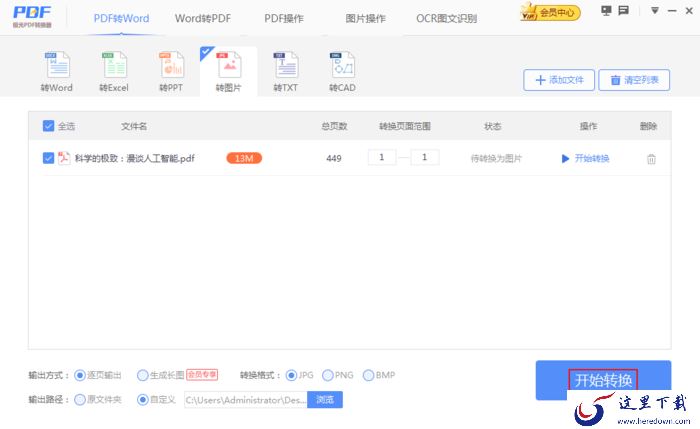700x429 pixels.
Task: Click the output path text field
Action: click(x=246, y=400)
